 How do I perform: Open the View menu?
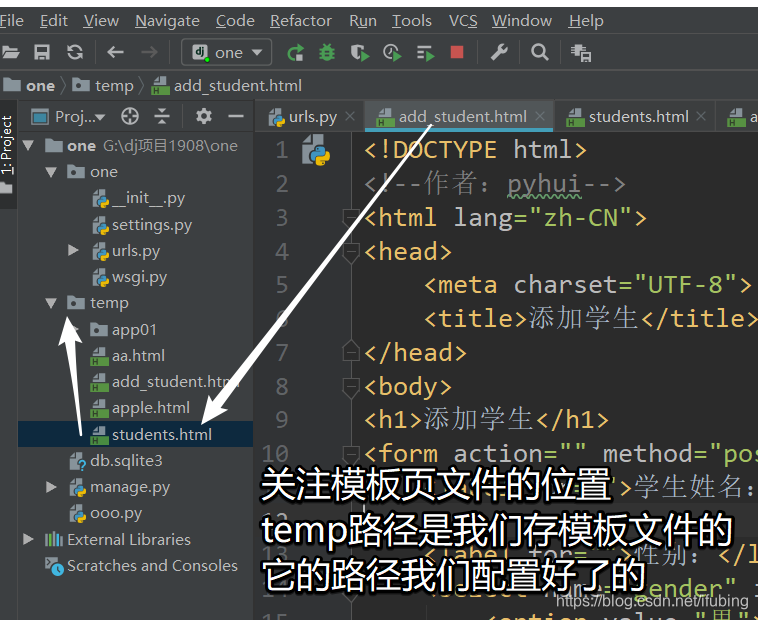[x=101, y=21]
